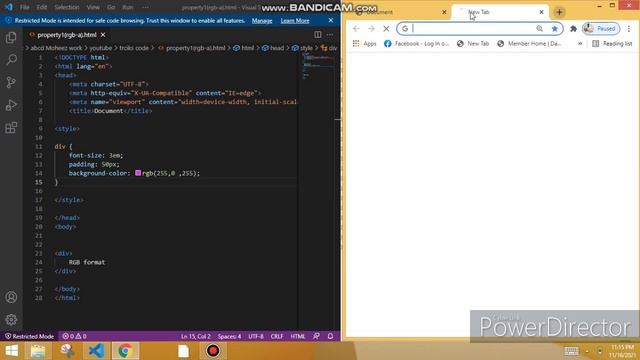
Task: Open the Facebook - Log In bookmark
Action: pyautogui.click(x=417, y=43)
